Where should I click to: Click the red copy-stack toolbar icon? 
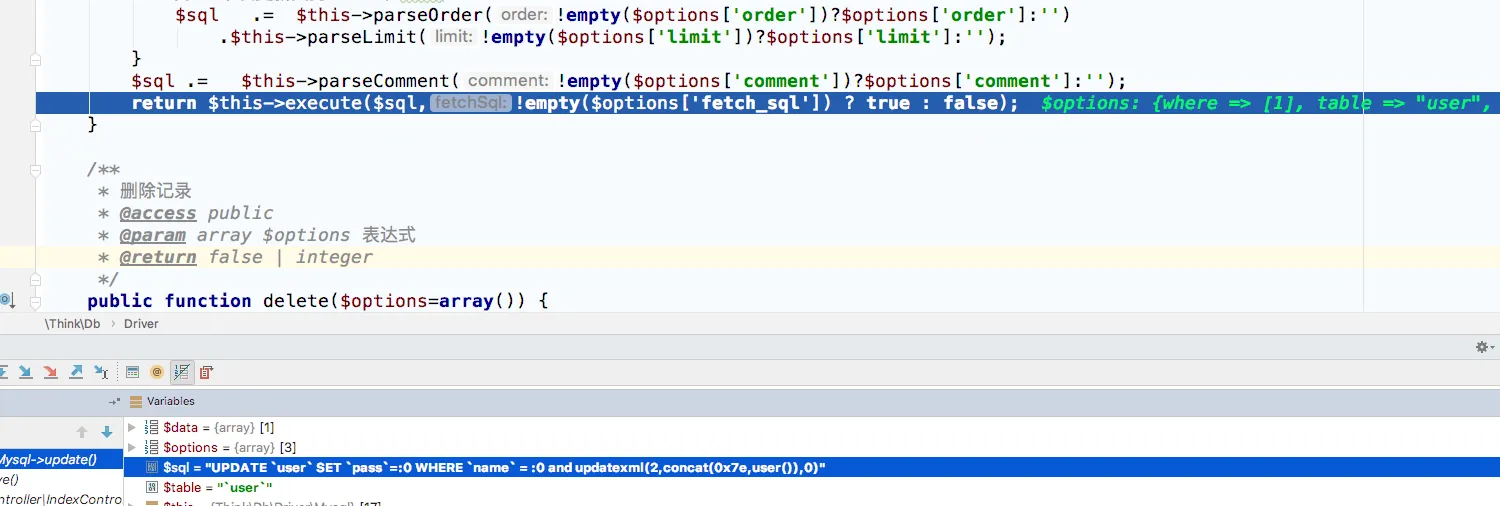pos(206,372)
